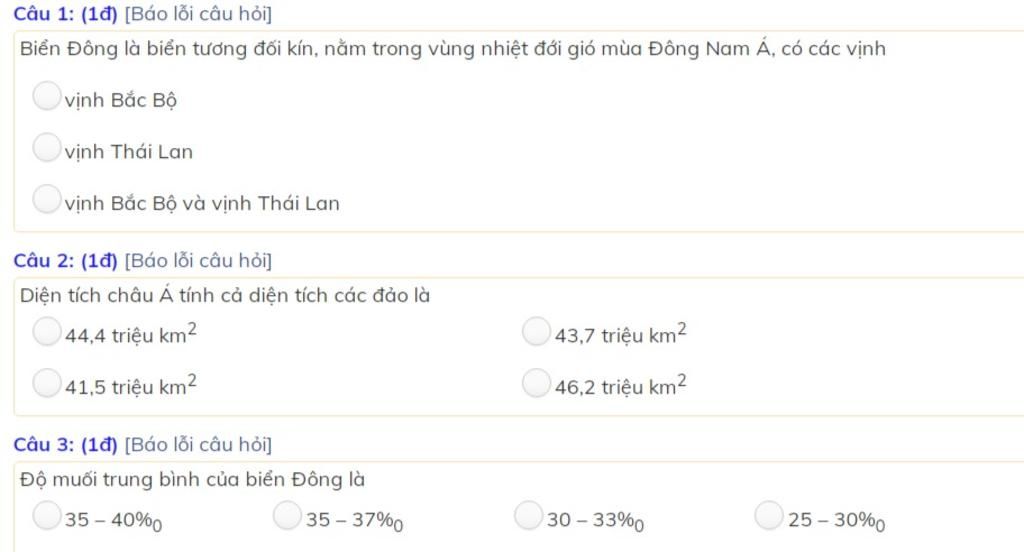The height and width of the screenshot is (552, 1024).
Task: Pick salinity 30 – 33‰ answer
Action: (x=528, y=515)
